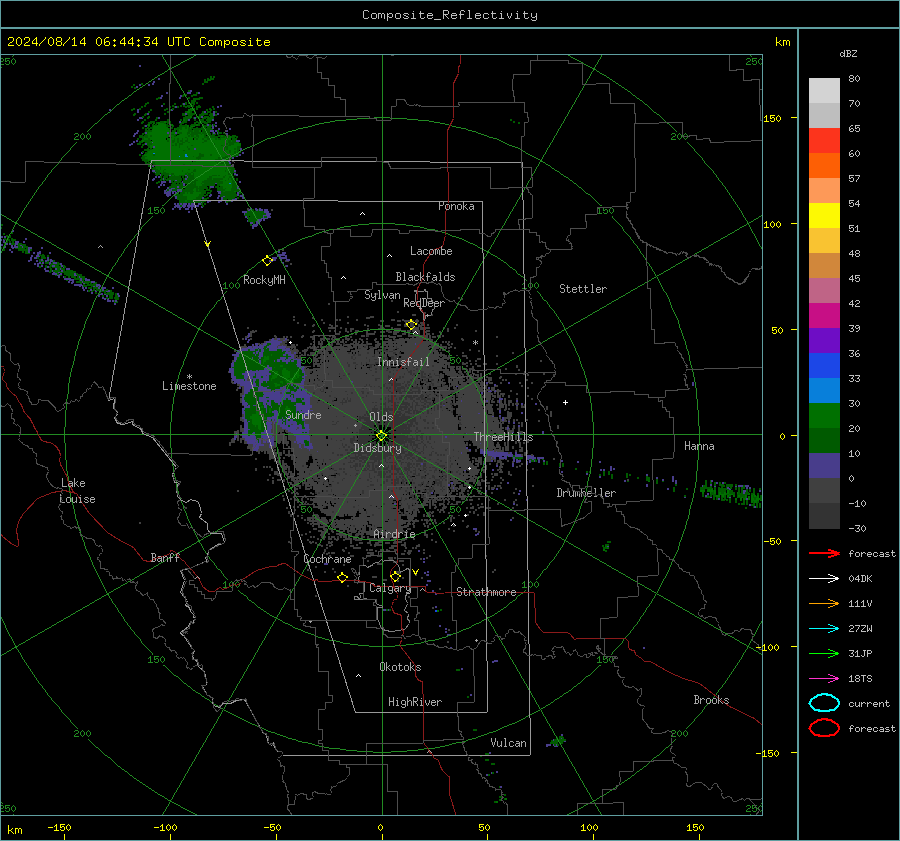Screen dimensions: 900x841
Task: Click the RockyMH label
Action: pos(264,280)
